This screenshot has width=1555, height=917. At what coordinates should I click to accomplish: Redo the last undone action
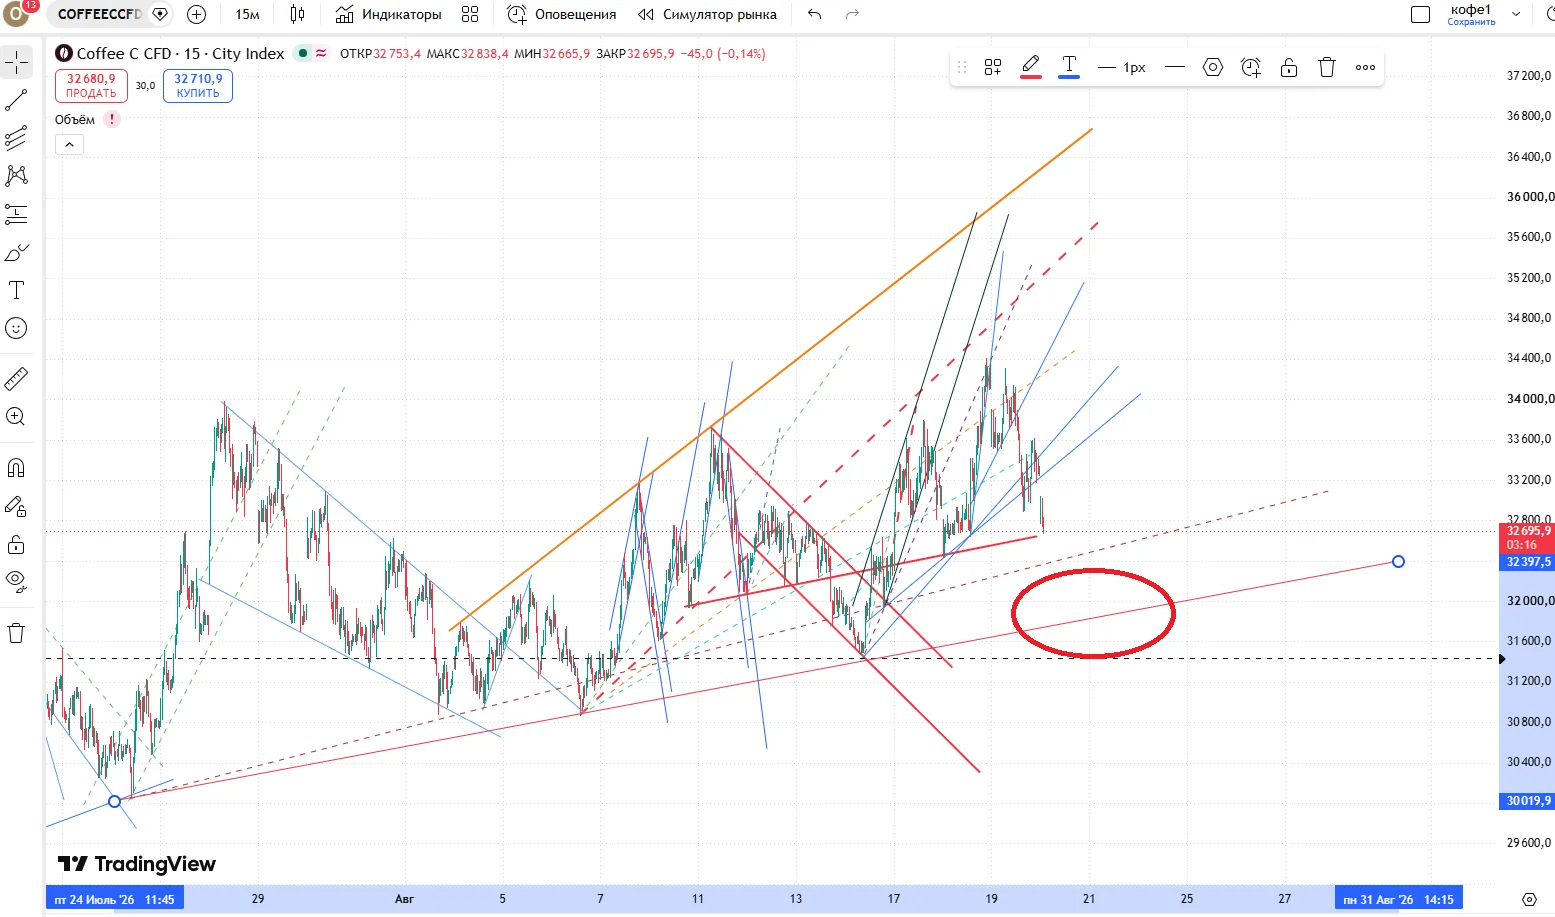[x=852, y=14]
